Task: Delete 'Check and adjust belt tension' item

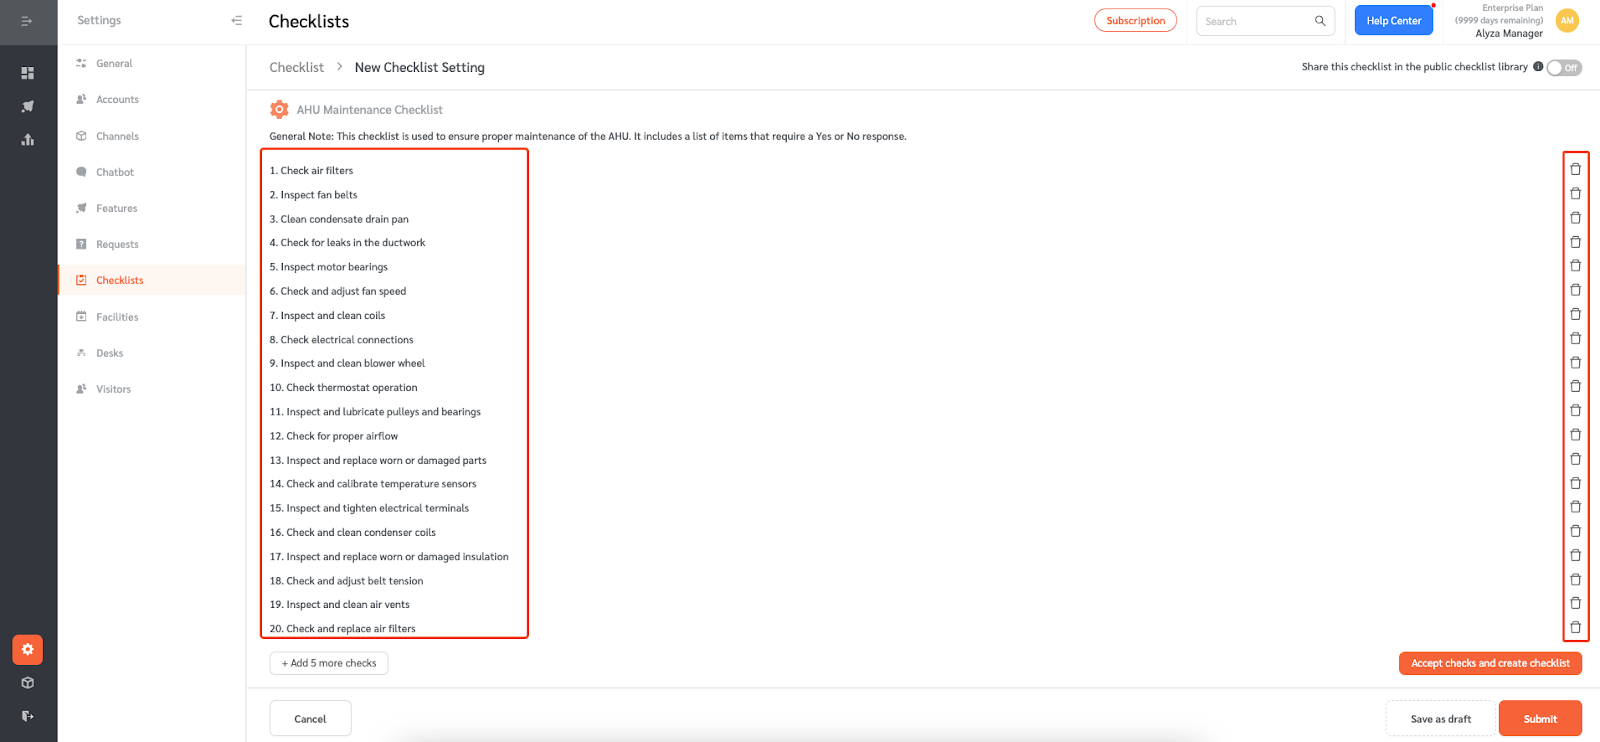Action: pyautogui.click(x=1575, y=579)
